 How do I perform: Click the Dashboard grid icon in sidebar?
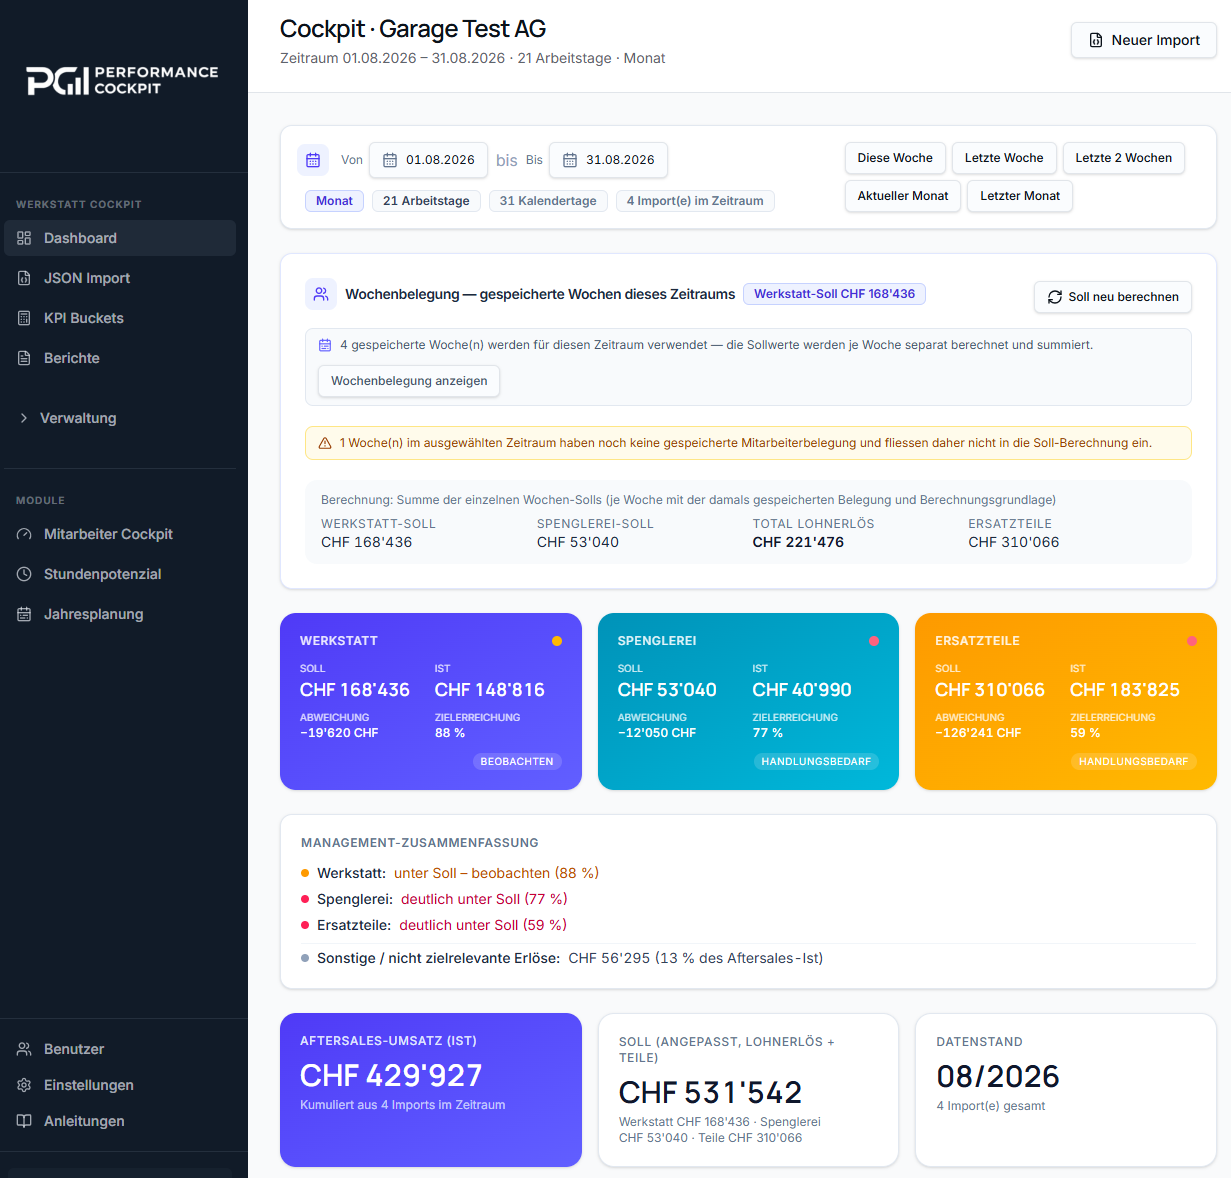[24, 238]
